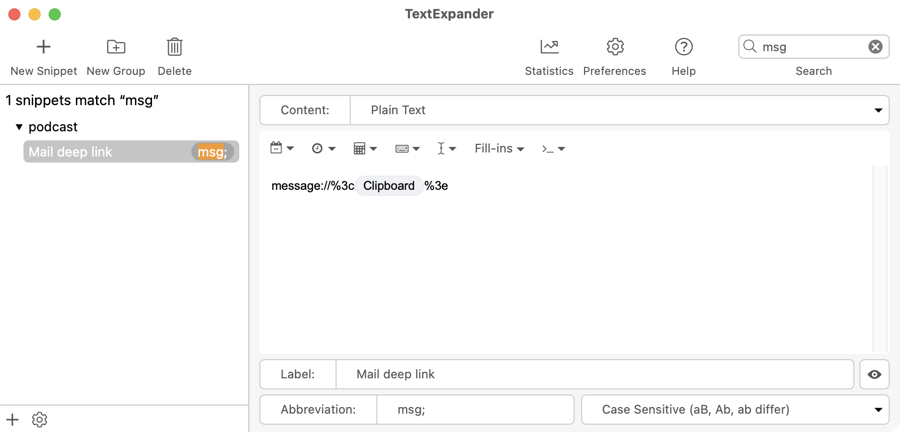Click the Abbreviation input field
The height and width of the screenshot is (432, 900).
pyautogui.click(x=474, y=409)
